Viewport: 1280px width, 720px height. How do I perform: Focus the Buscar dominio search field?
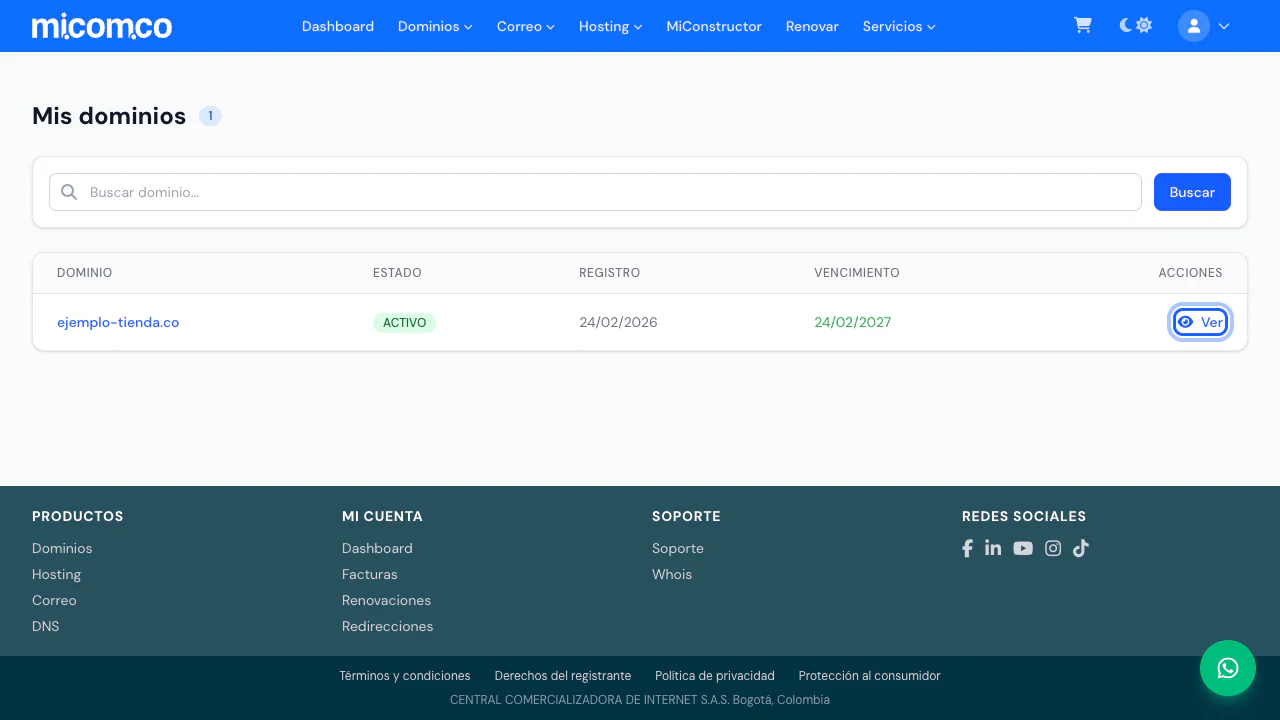pos(595,192)
